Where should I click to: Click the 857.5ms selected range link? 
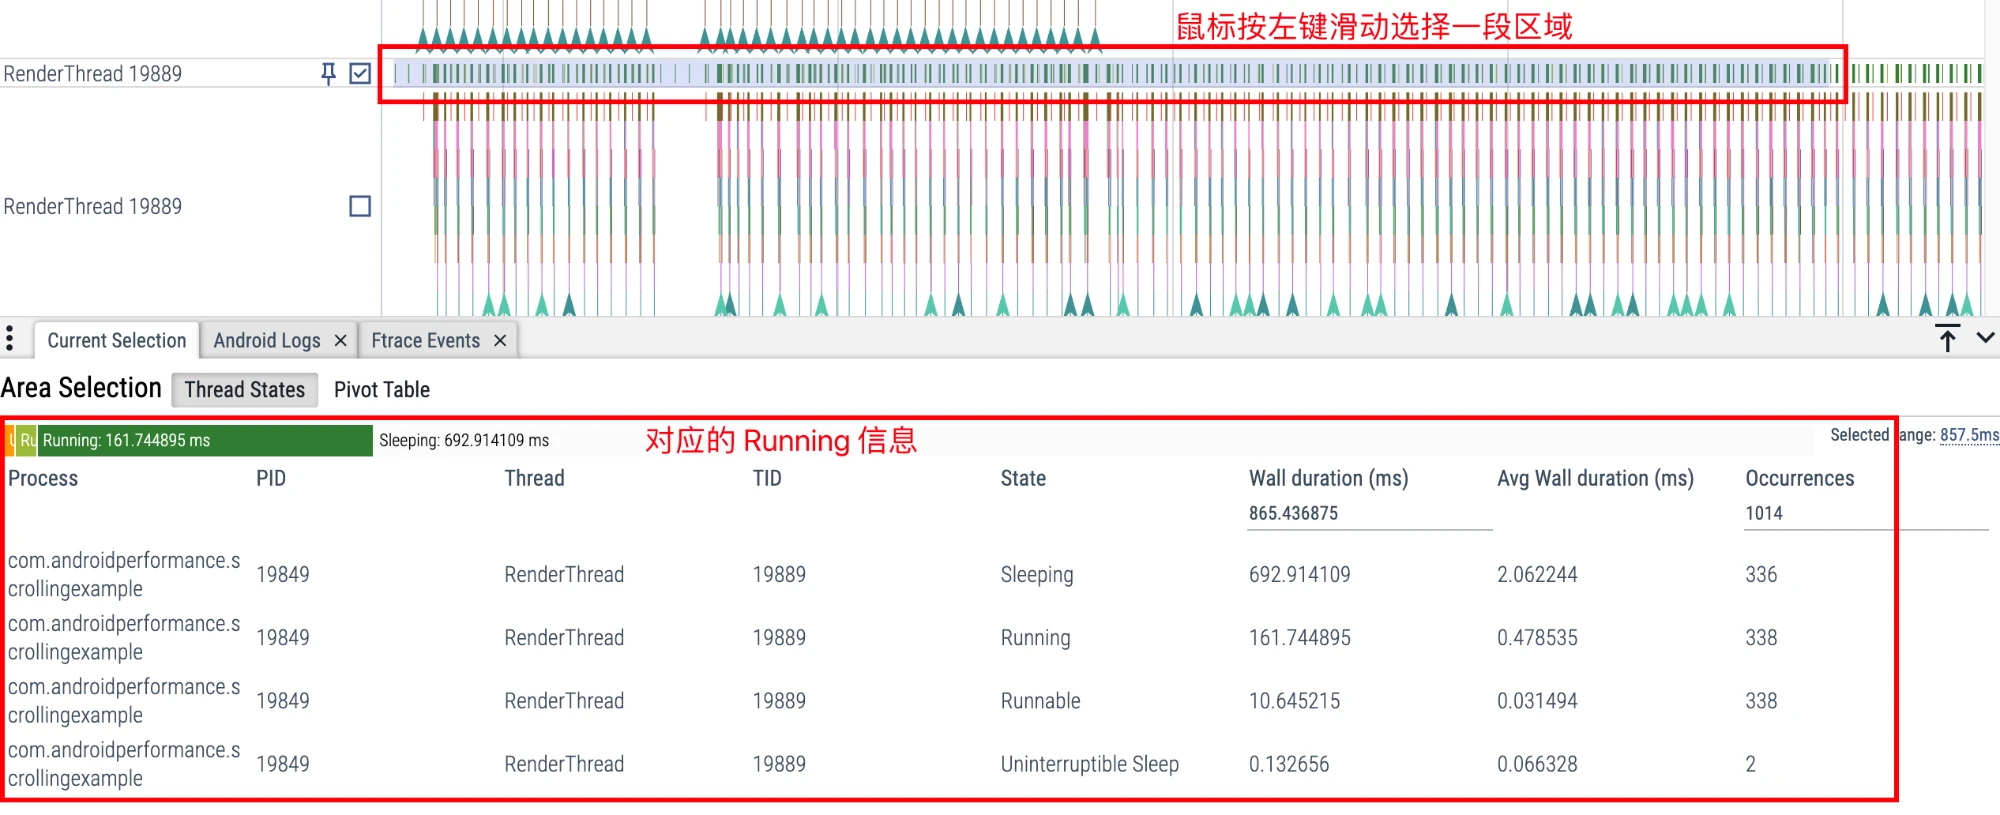[1968, 435]
